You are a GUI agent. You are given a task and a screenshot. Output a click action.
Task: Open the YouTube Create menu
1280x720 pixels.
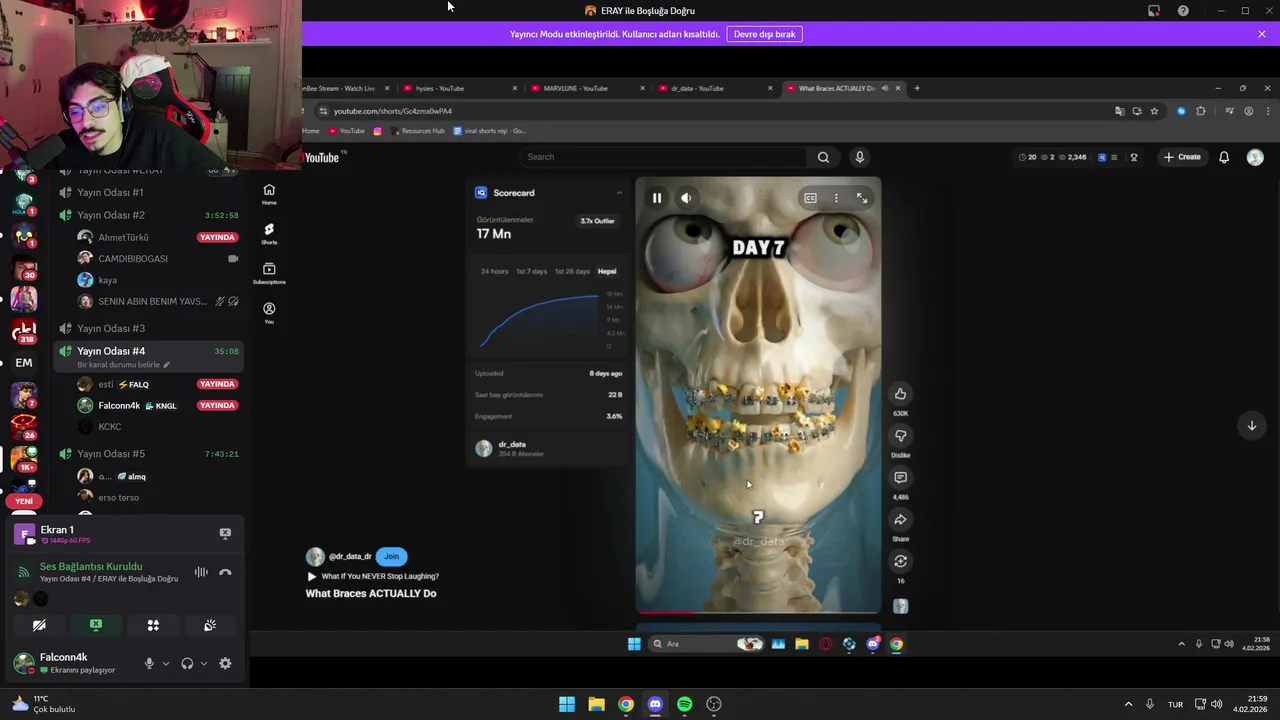pos(1182,157)
